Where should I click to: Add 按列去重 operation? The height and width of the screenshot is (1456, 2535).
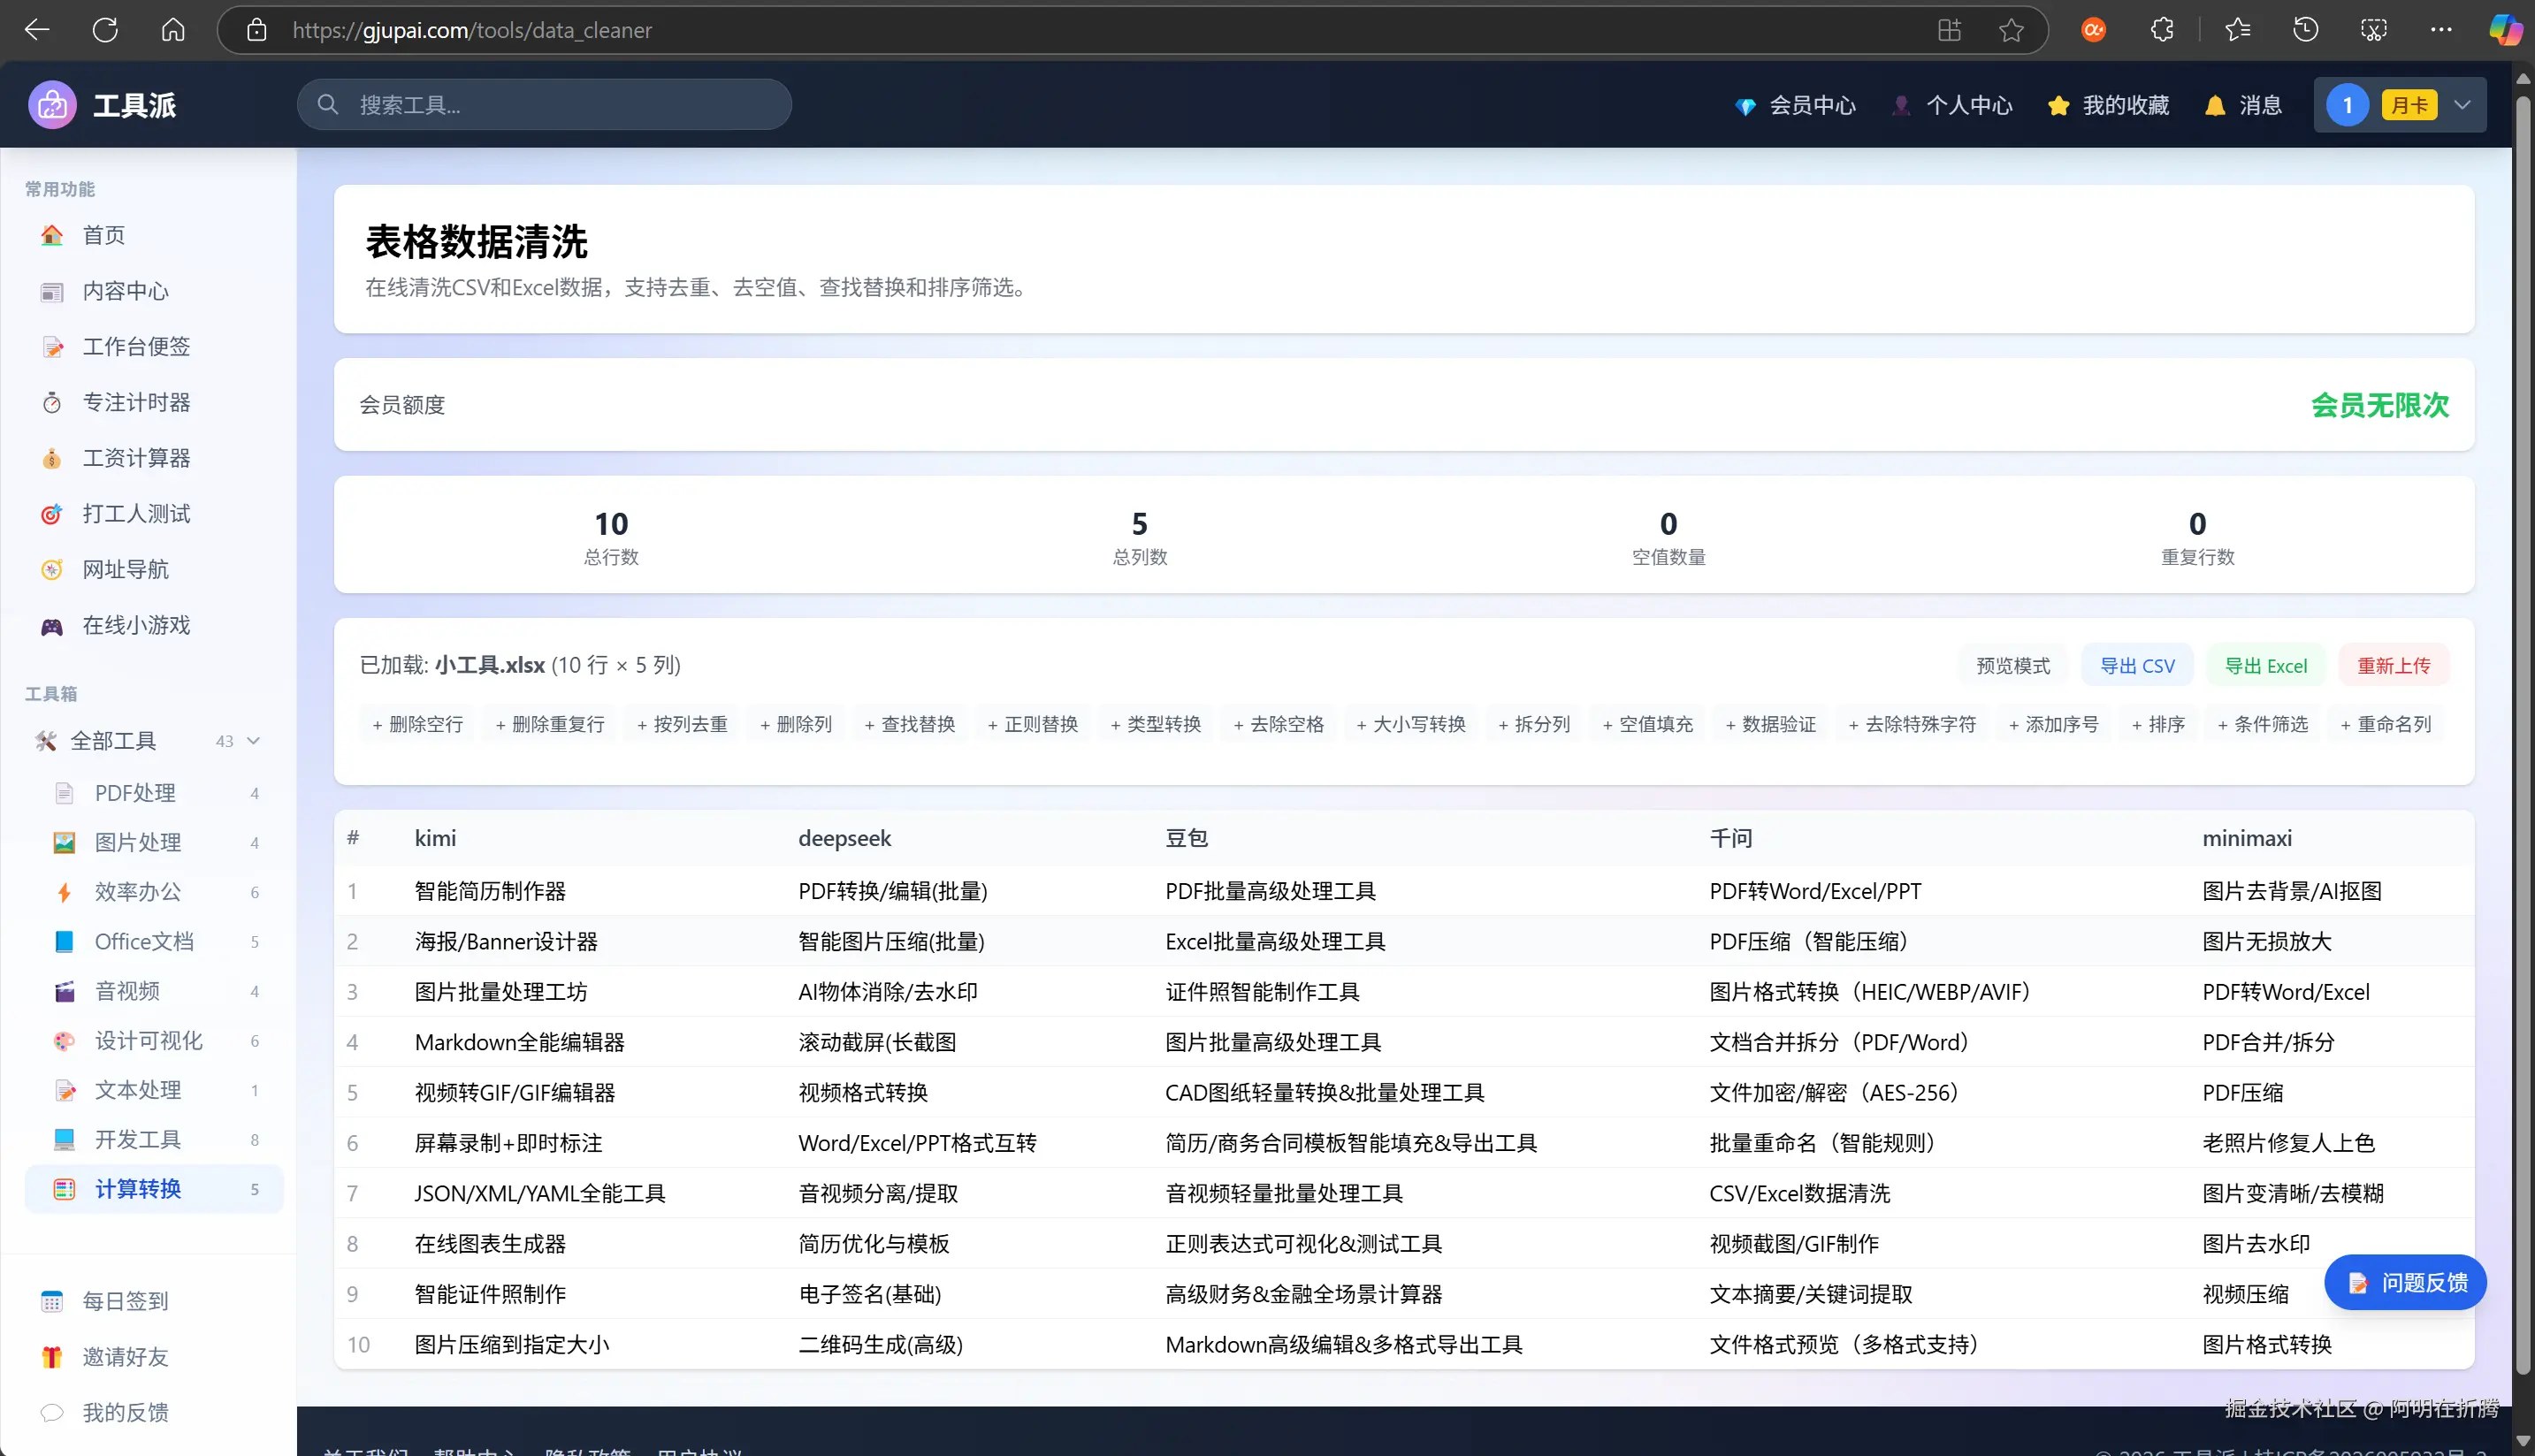click(x=682, y=724)
